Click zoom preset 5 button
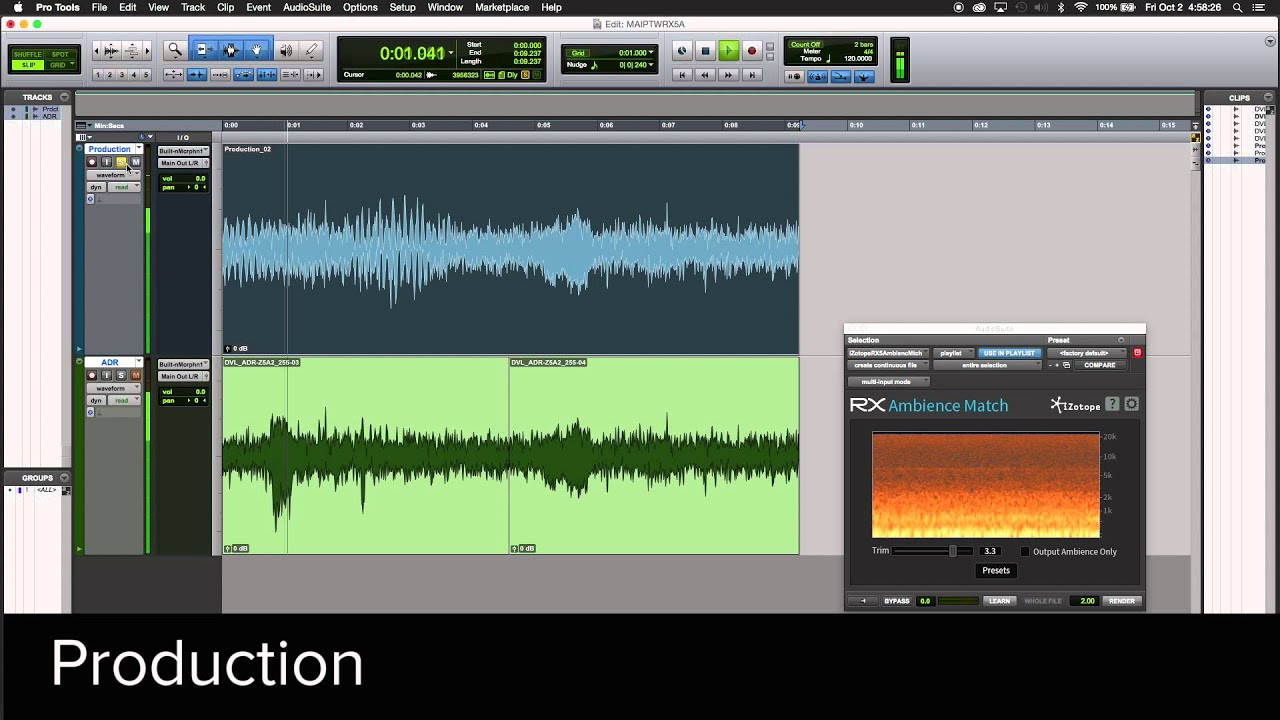The image size is (1280, 720). (x=146, y=75)
